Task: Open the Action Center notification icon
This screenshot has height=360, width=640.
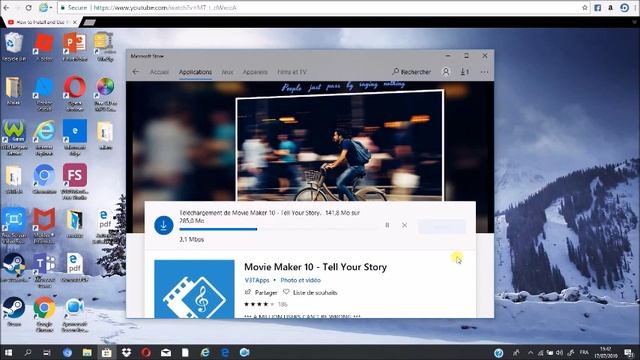Action: 629,353
